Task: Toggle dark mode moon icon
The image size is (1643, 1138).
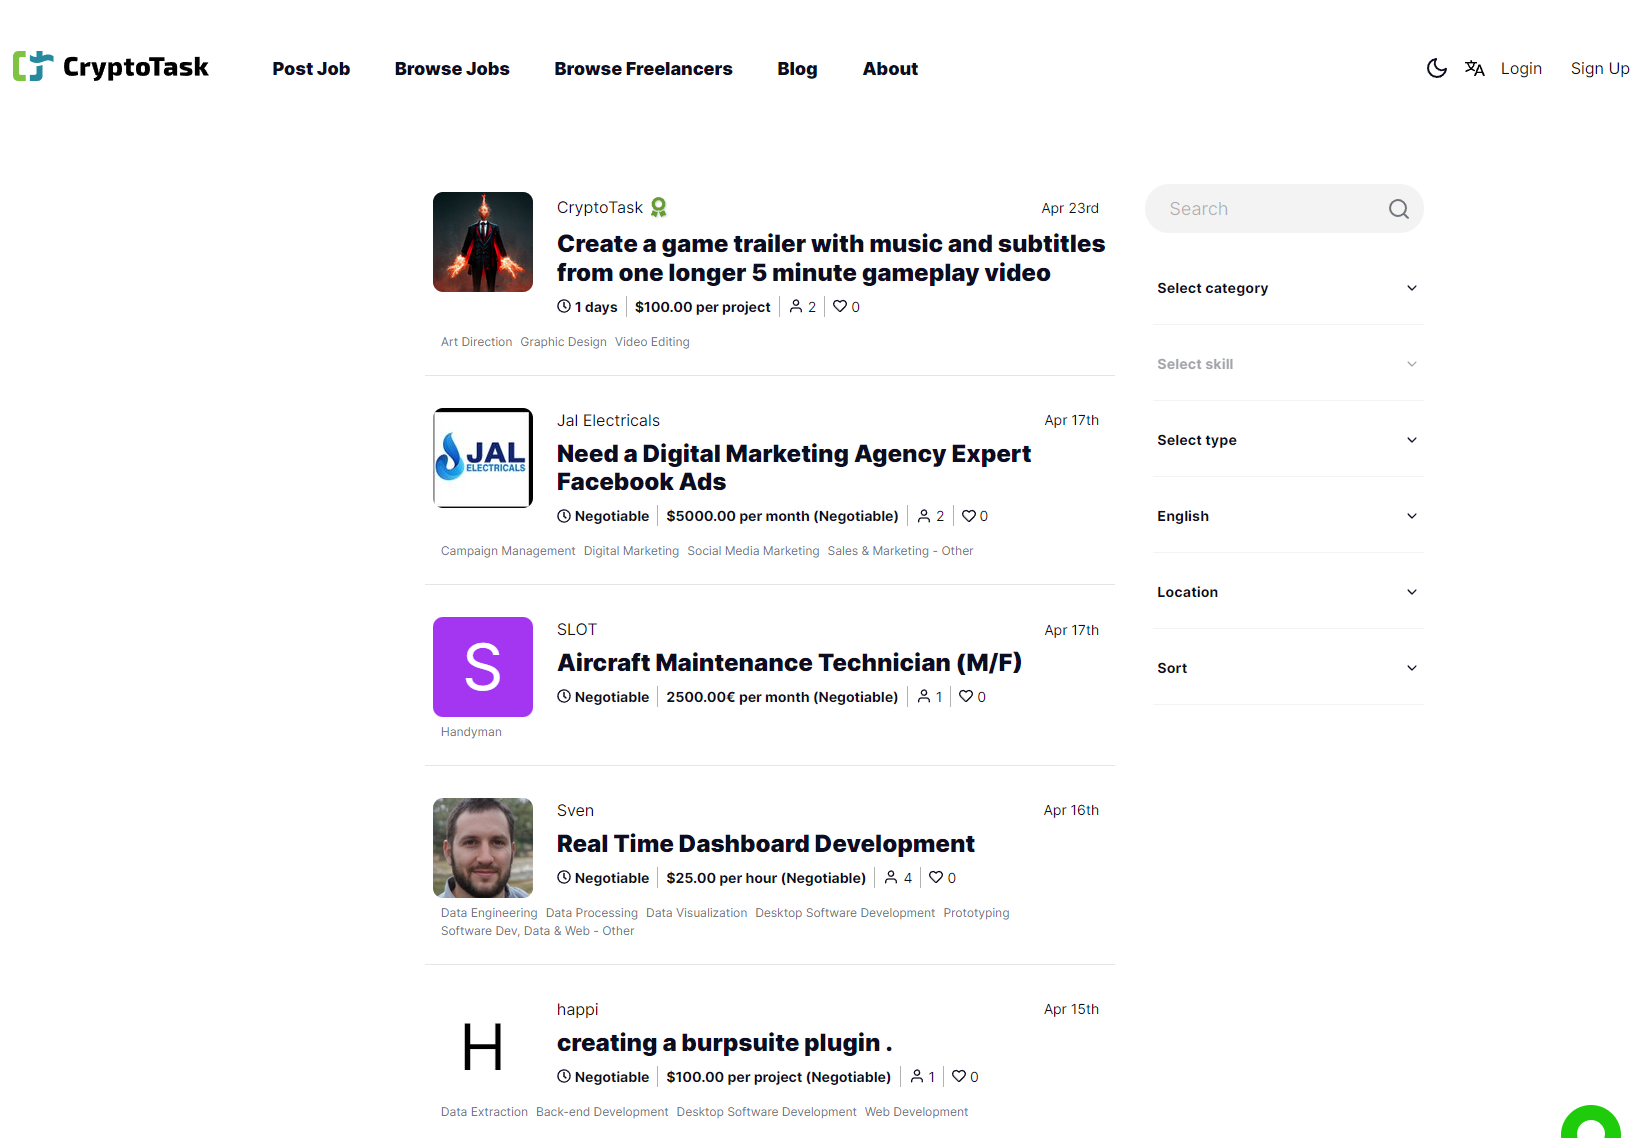Action: click(1436, 68)
